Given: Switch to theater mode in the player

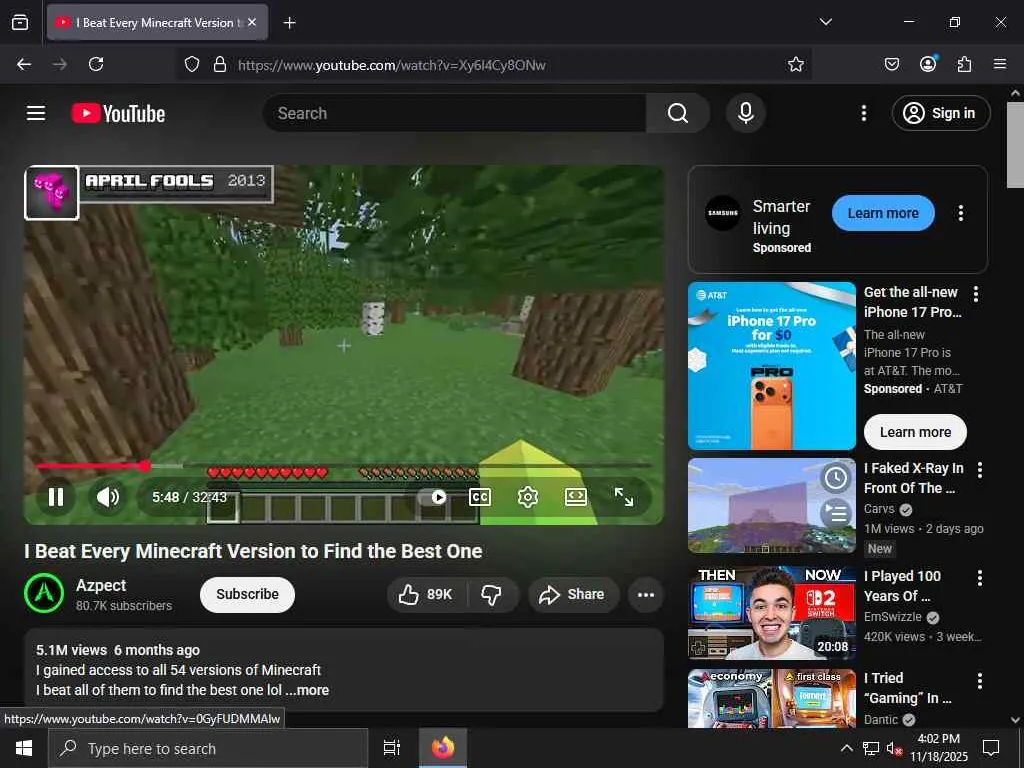Looking at the screenshot, I should 575,498.
